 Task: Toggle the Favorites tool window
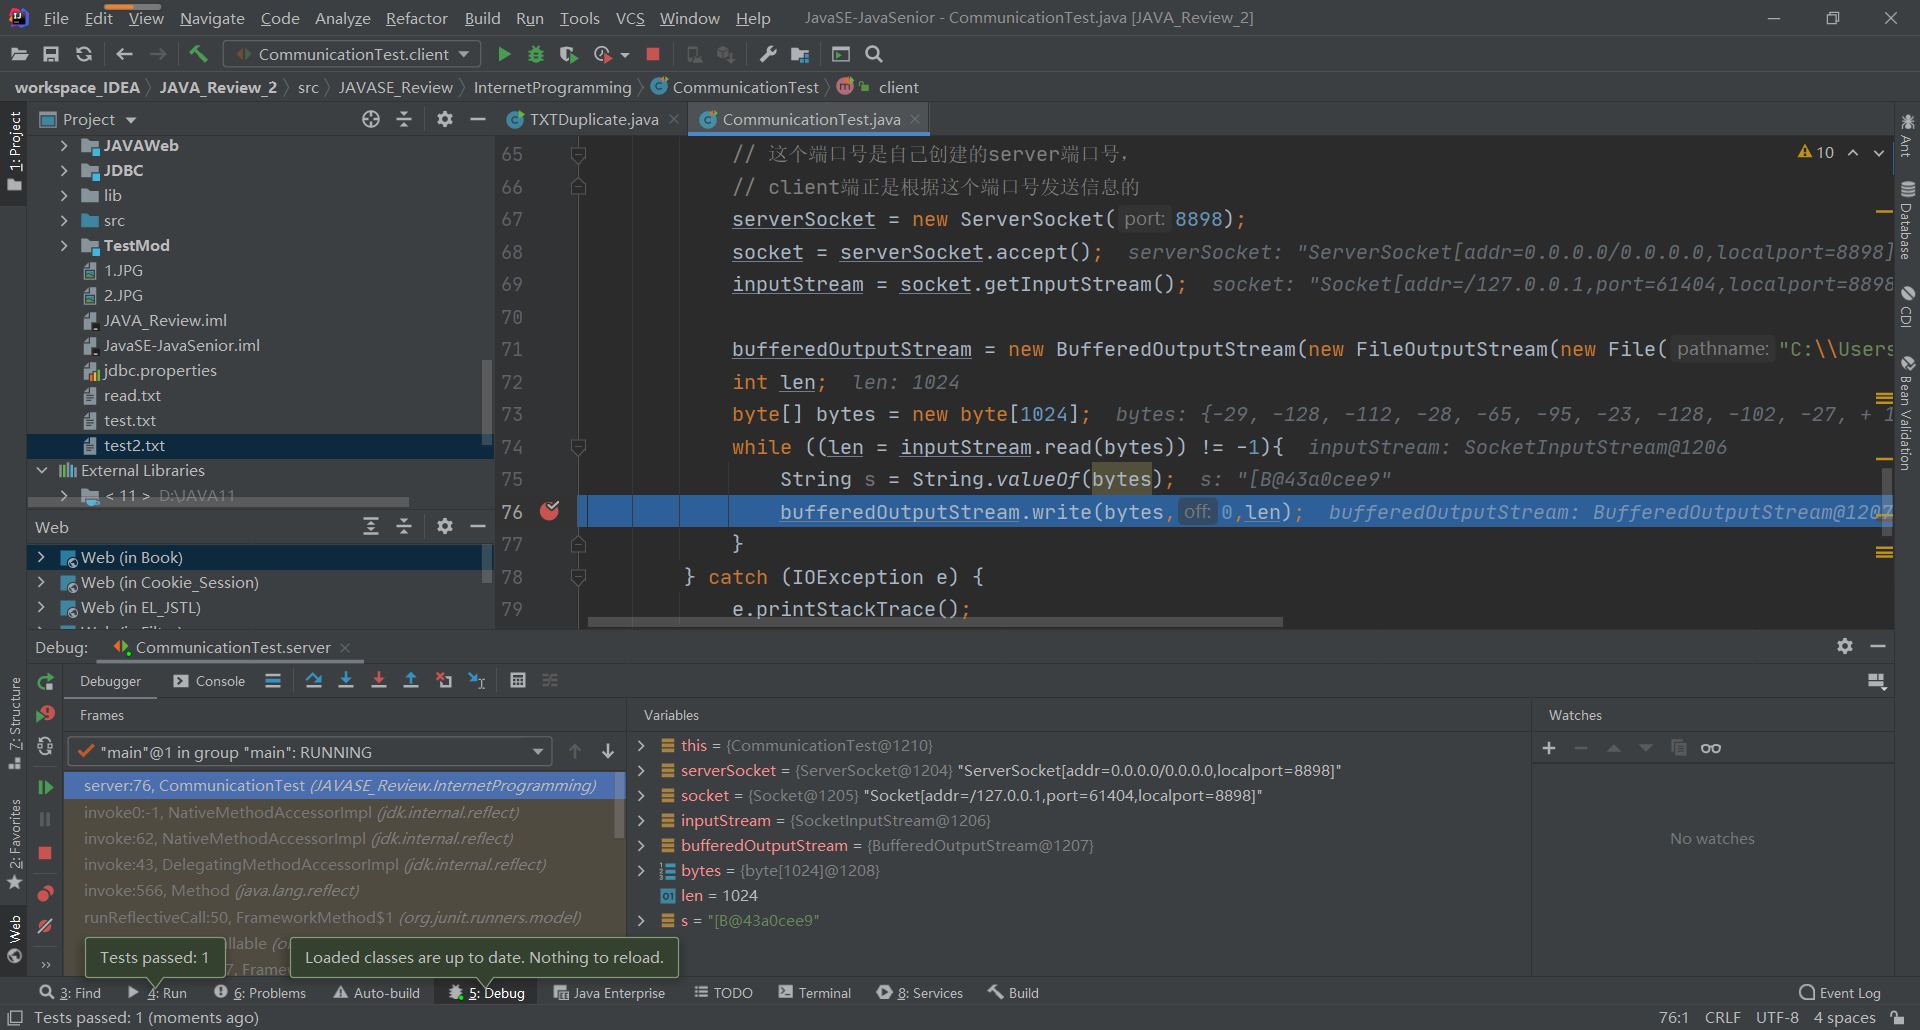tap(14, 845)
